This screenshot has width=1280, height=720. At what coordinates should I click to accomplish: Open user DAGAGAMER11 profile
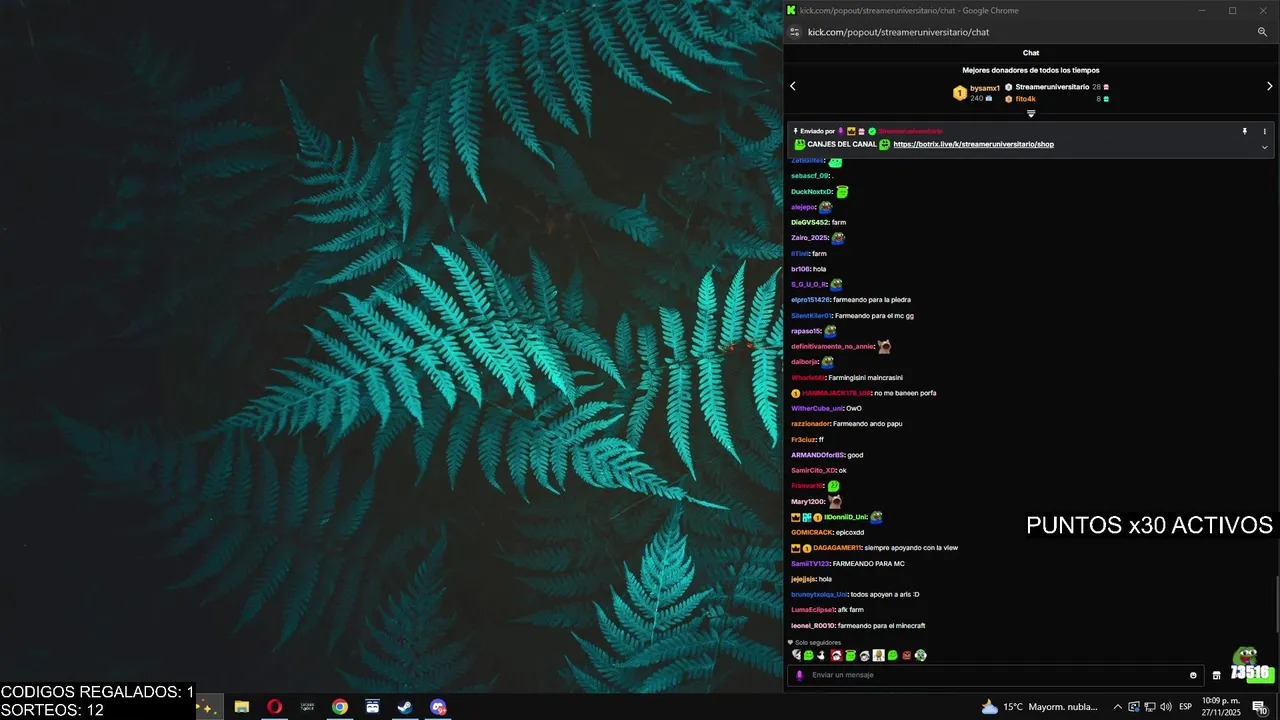click(837, 548)
